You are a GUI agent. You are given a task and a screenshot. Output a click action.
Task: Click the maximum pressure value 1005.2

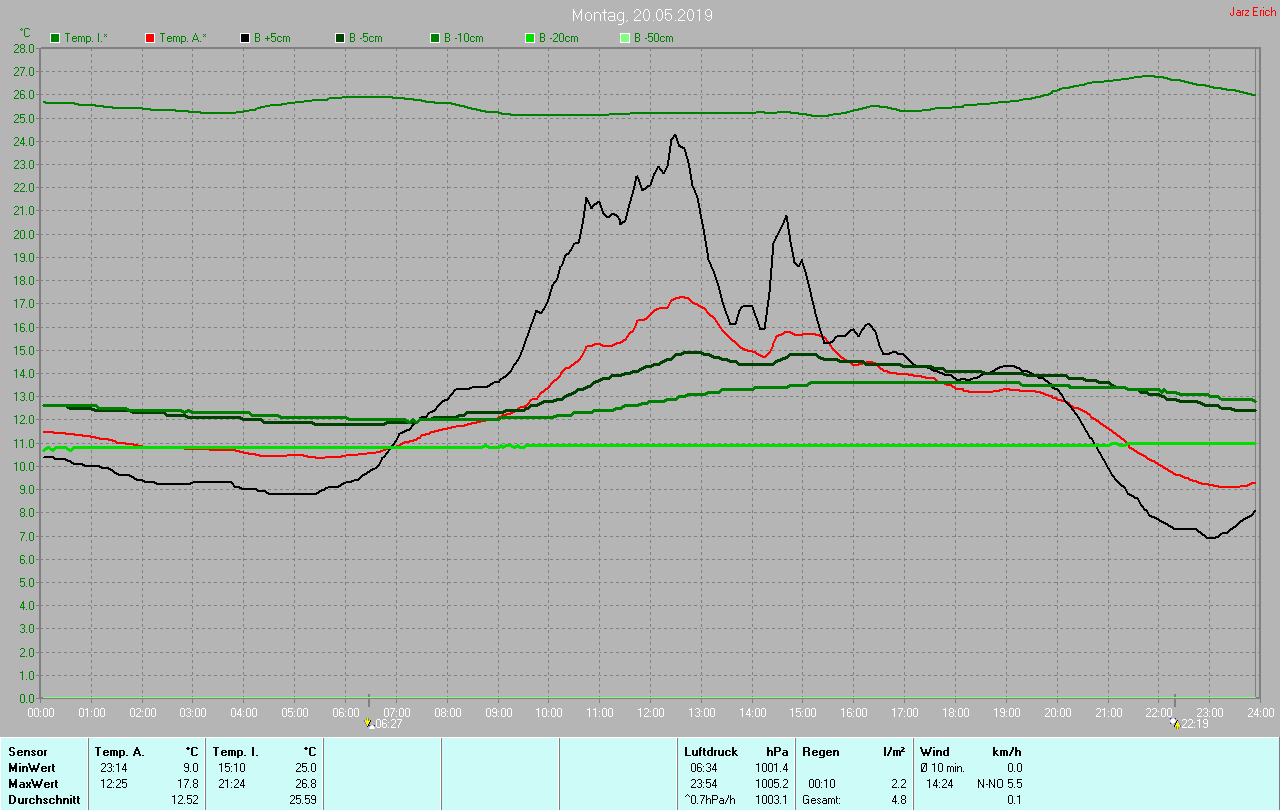772,783
